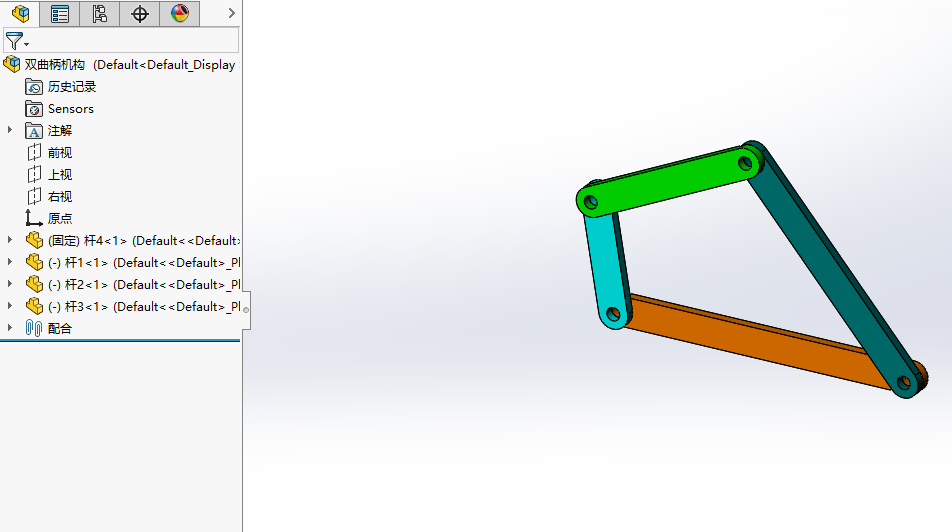
Task: Expand the 配合 mates folder
Action: pyautogui.click(x=10, y=327)
